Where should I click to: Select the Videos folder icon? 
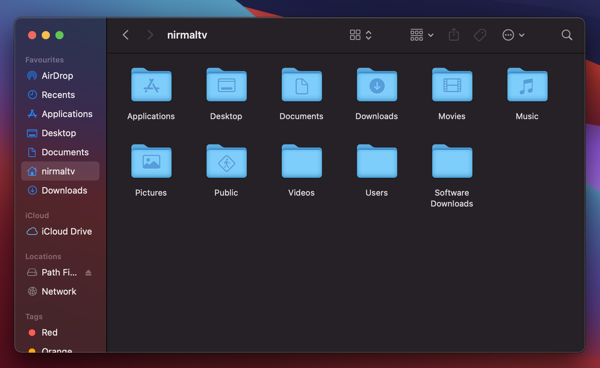point(302,161)
